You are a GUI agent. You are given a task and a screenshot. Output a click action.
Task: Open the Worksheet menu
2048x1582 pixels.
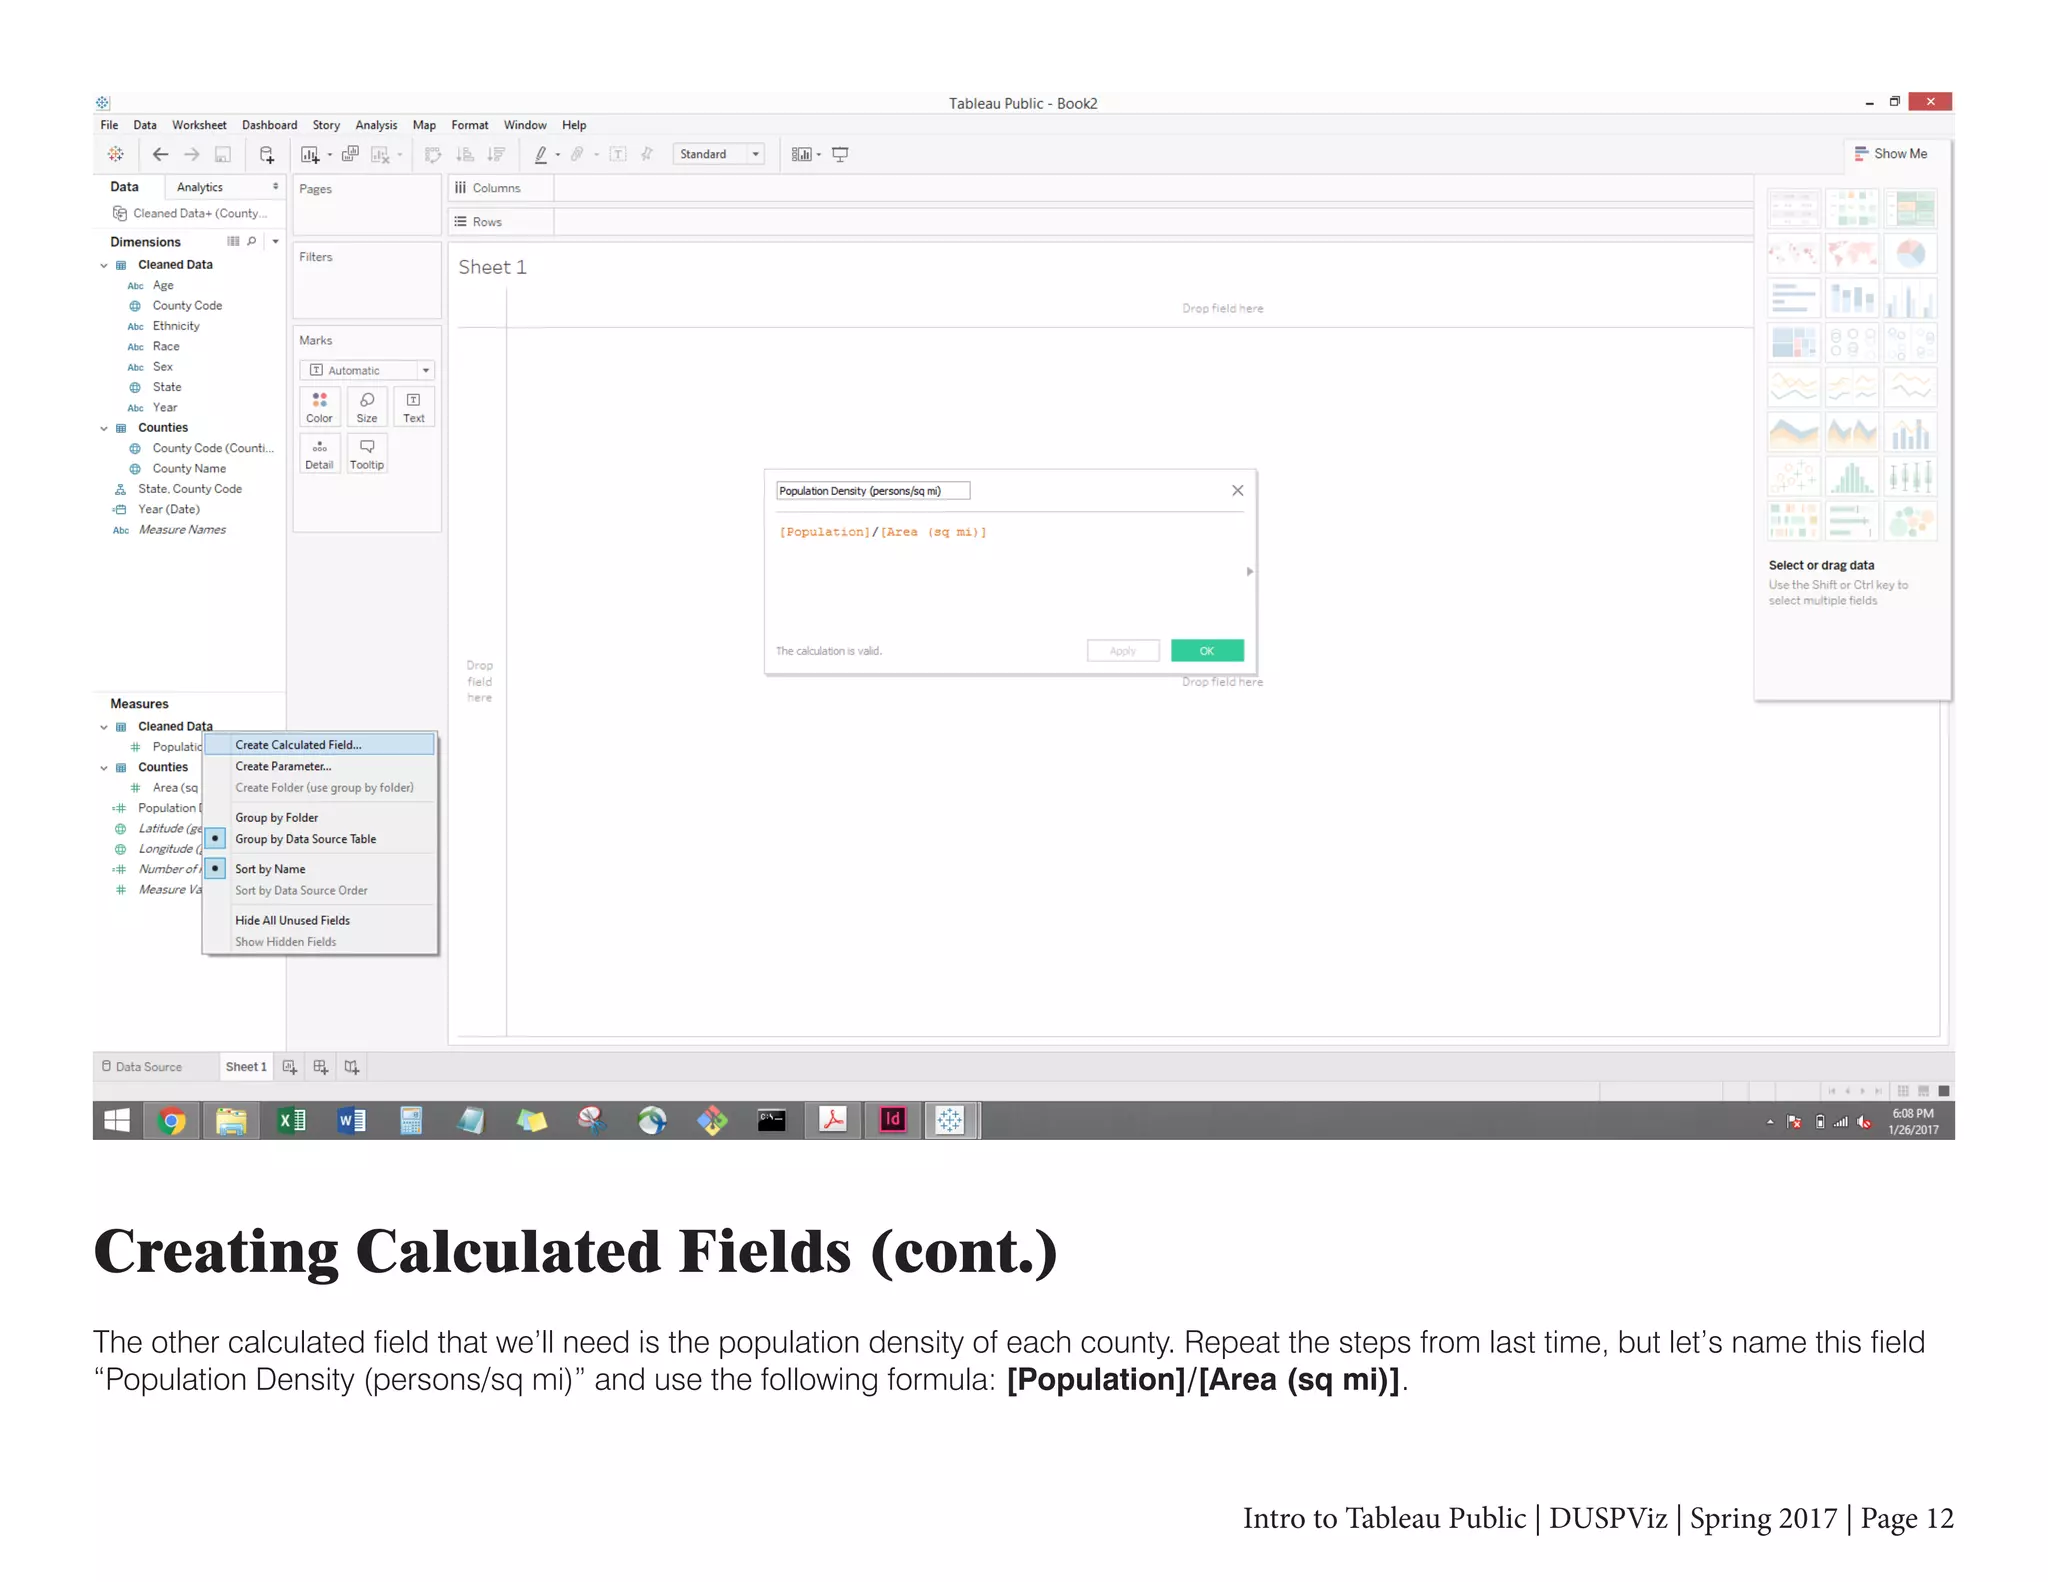(x=199, y=125)
